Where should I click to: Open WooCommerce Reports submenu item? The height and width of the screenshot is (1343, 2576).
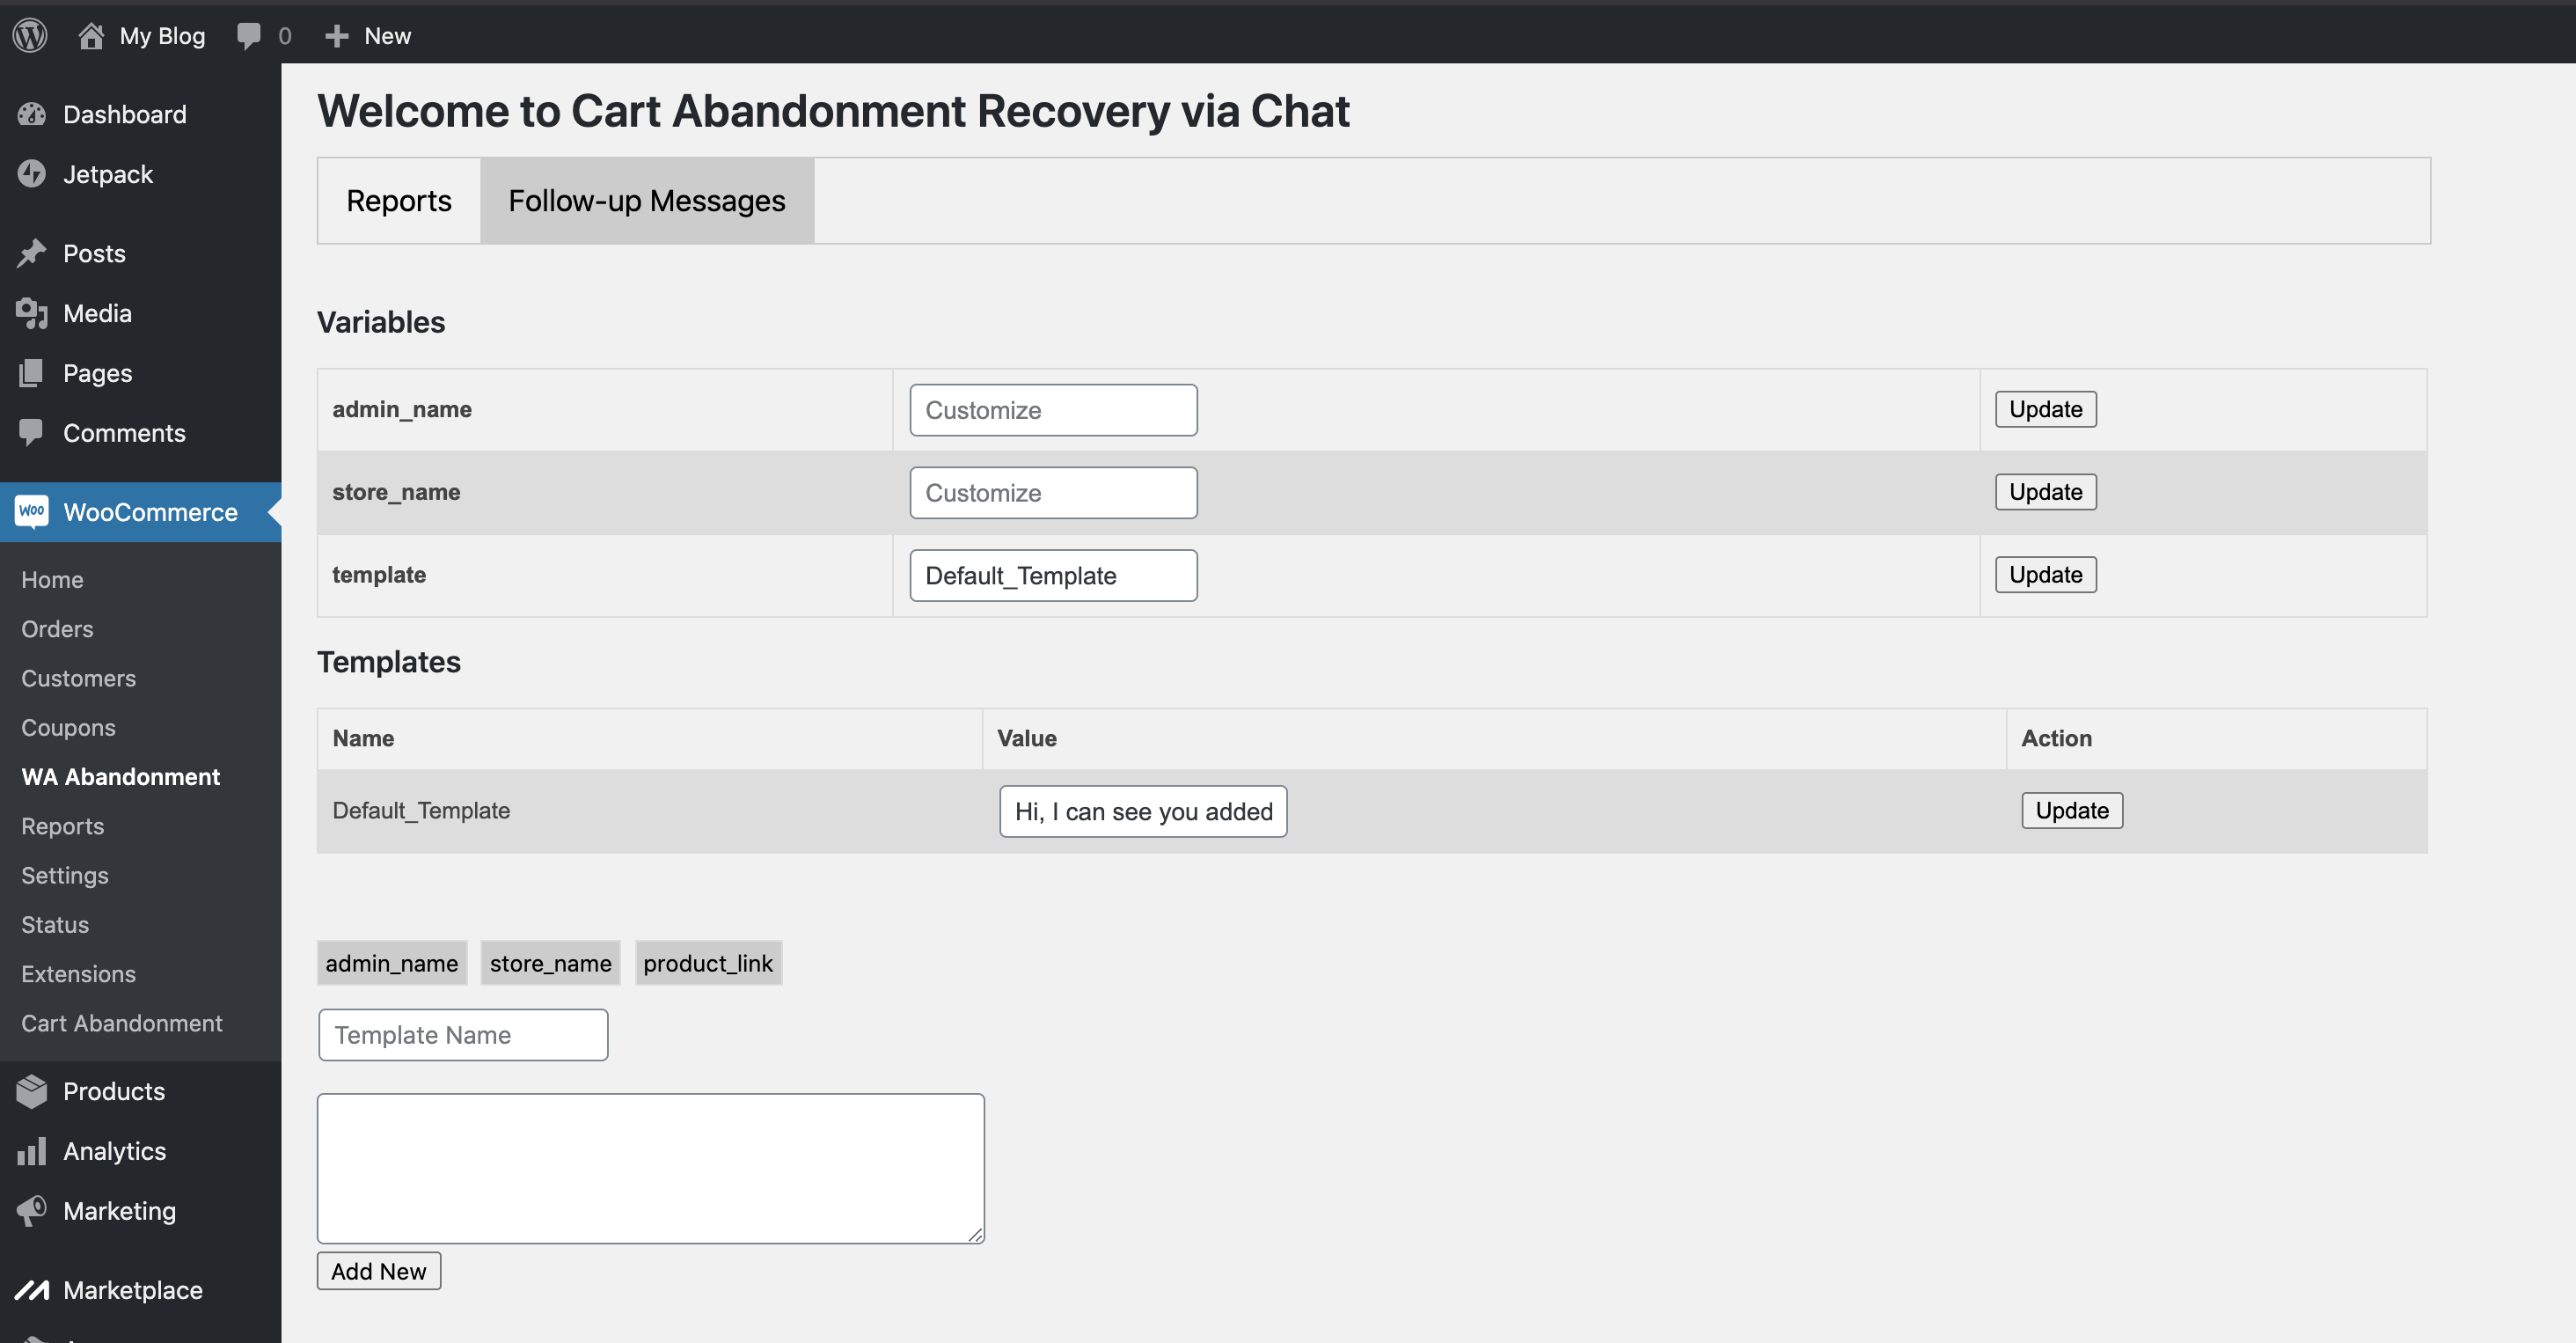tap(62, 826)
